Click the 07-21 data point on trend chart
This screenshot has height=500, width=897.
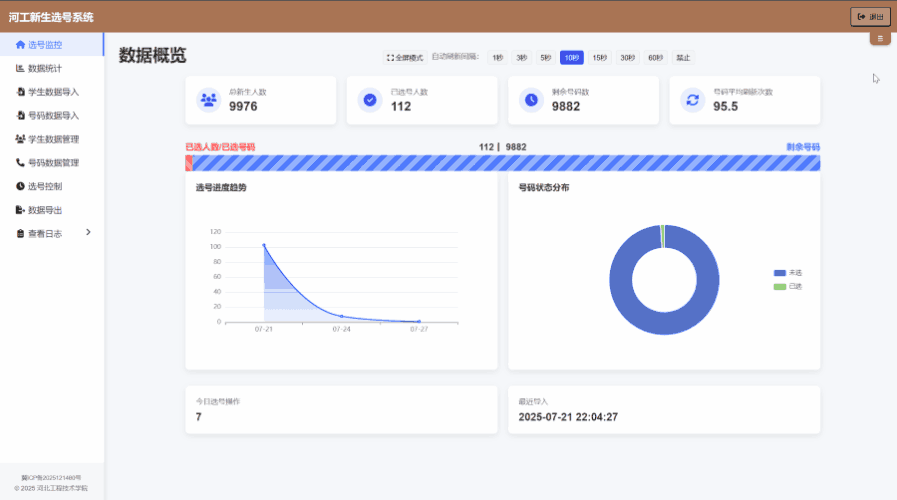click(x=264, y=245)
